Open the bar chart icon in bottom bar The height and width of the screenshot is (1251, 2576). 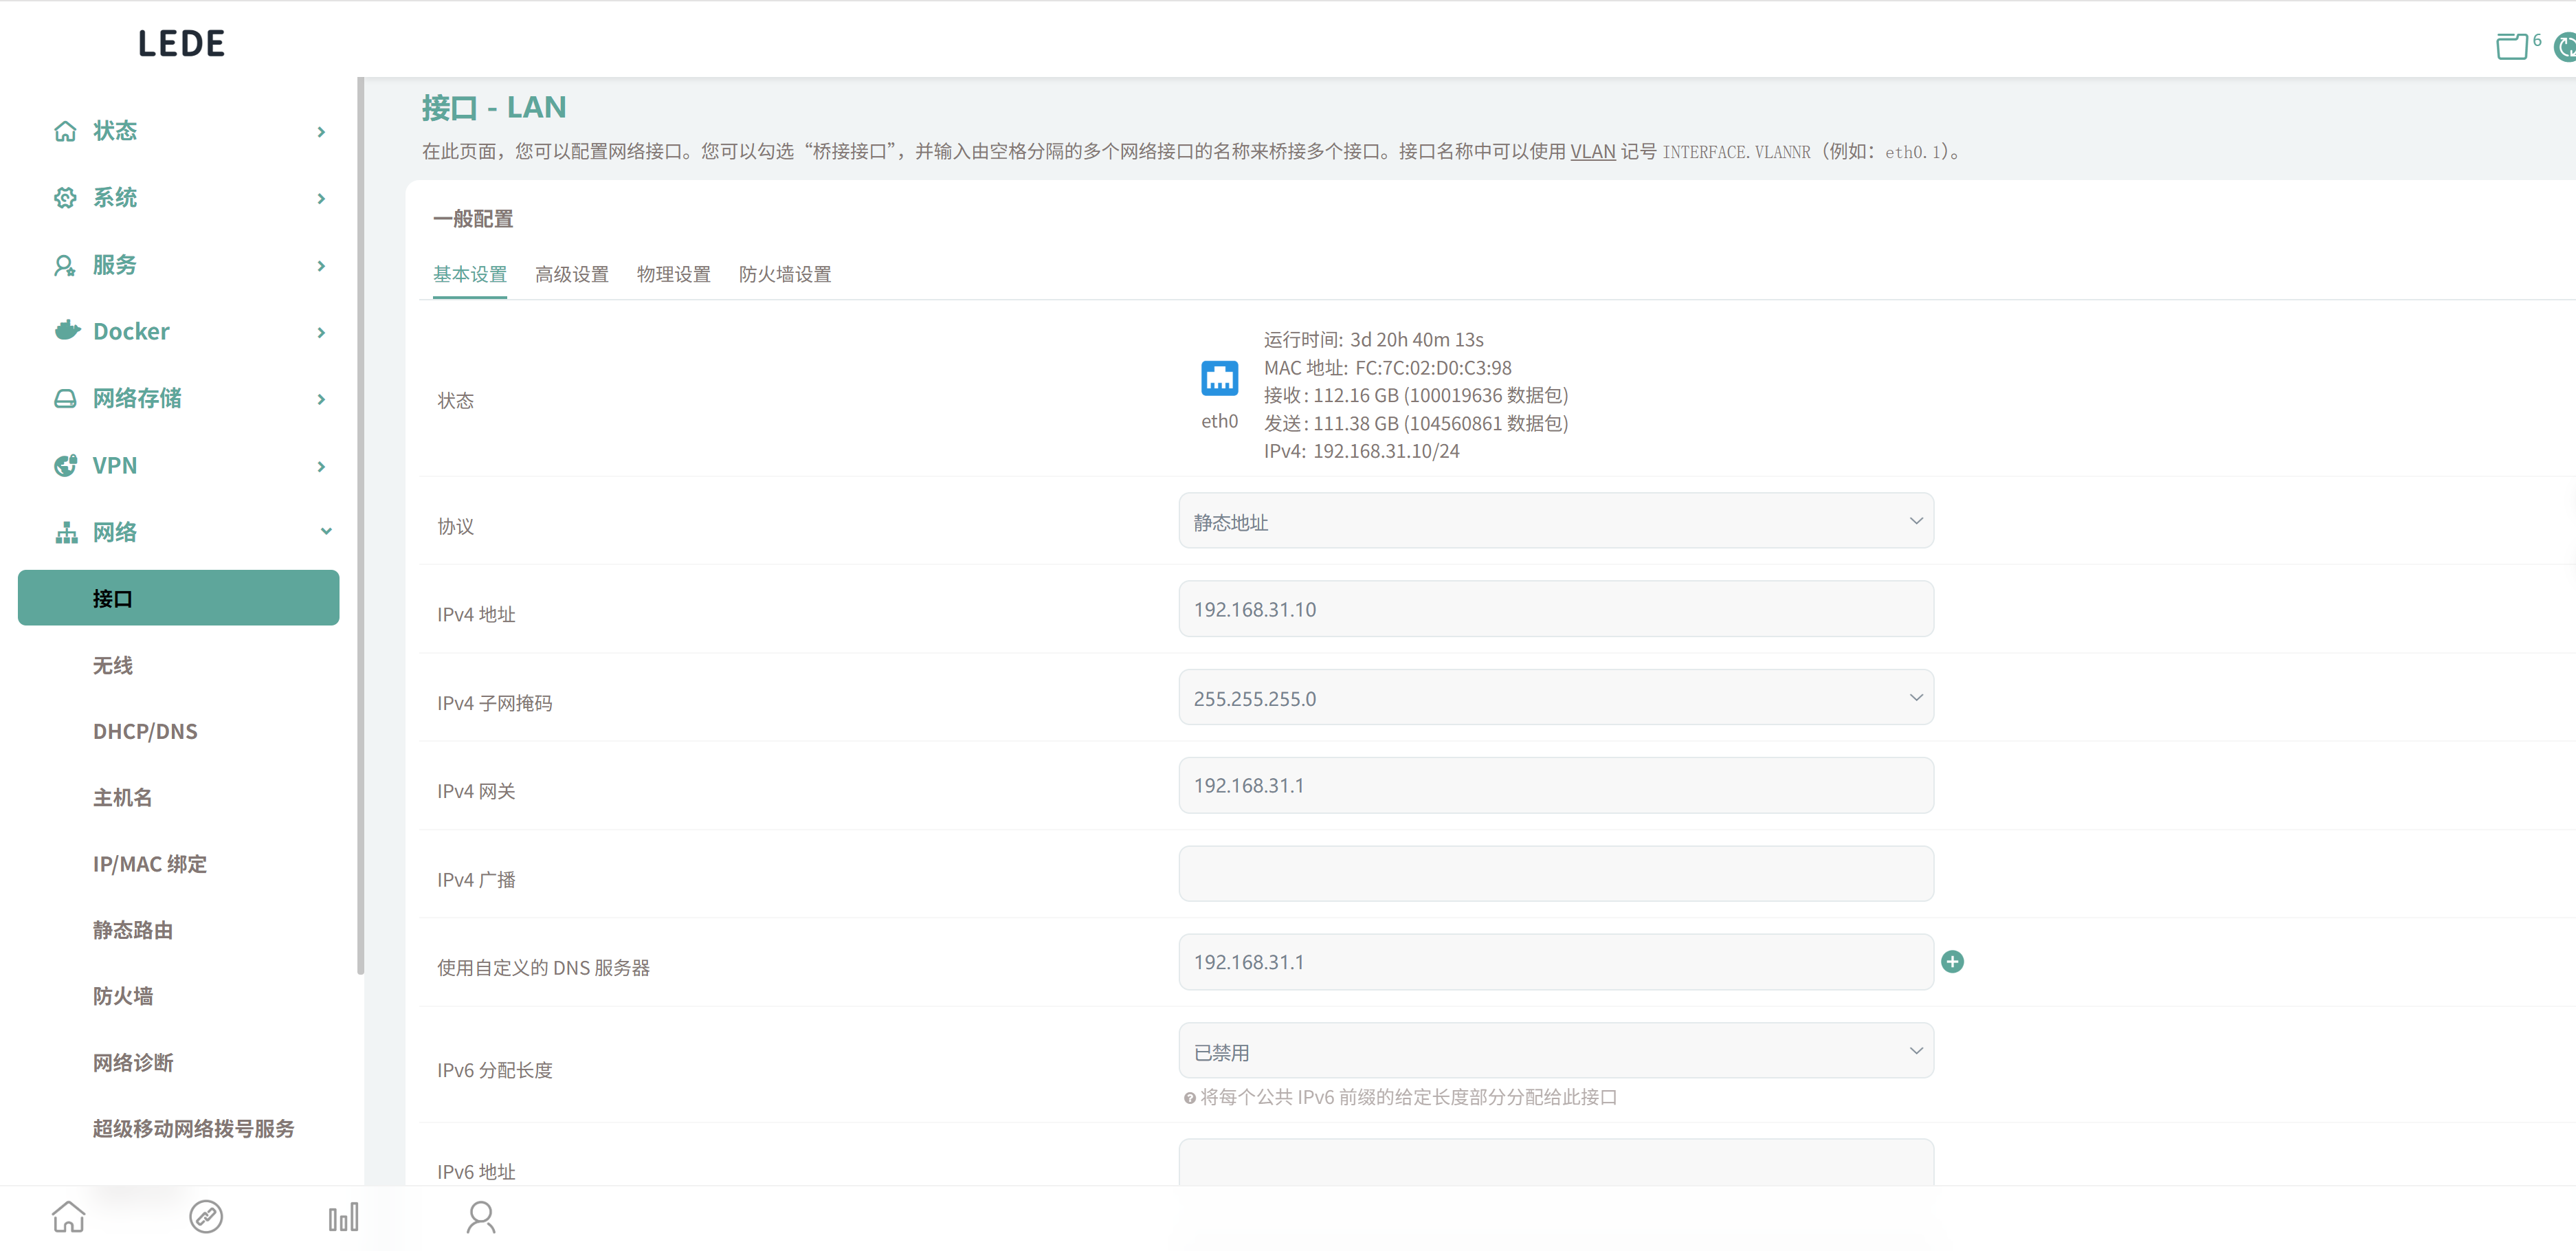[343, 1217]
